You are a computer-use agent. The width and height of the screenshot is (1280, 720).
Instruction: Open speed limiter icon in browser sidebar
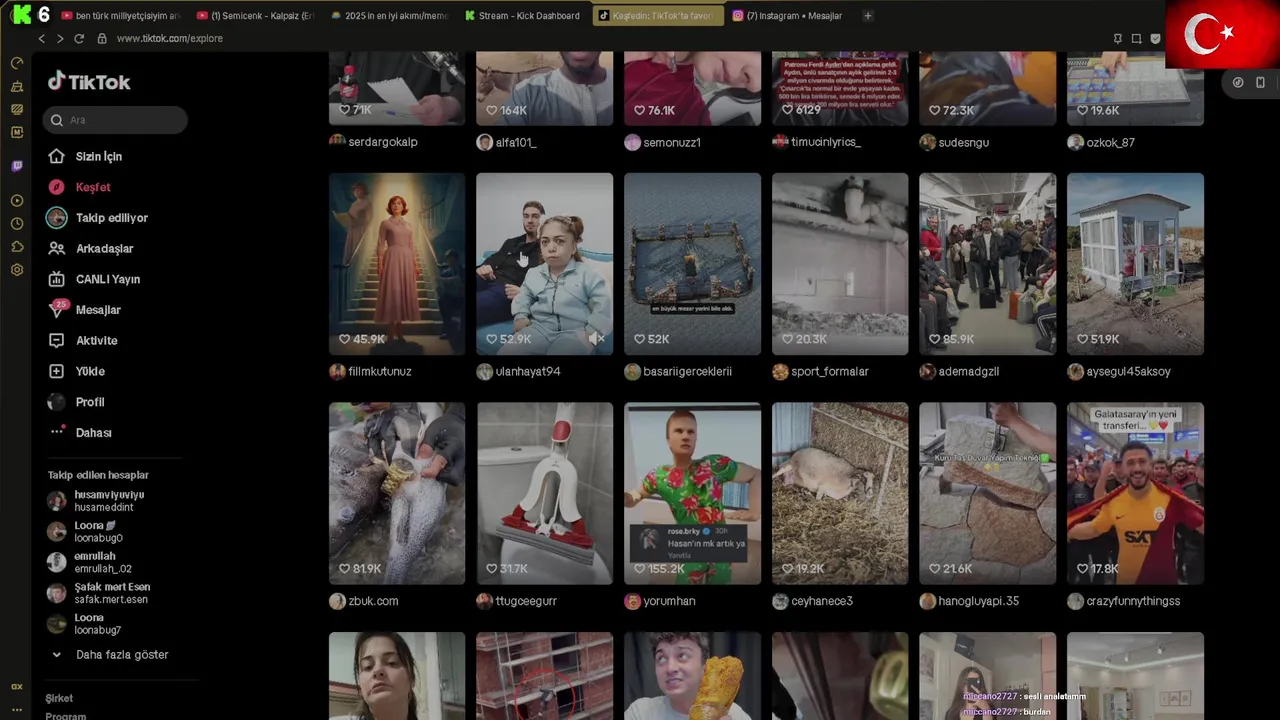[x=17, y=63]
